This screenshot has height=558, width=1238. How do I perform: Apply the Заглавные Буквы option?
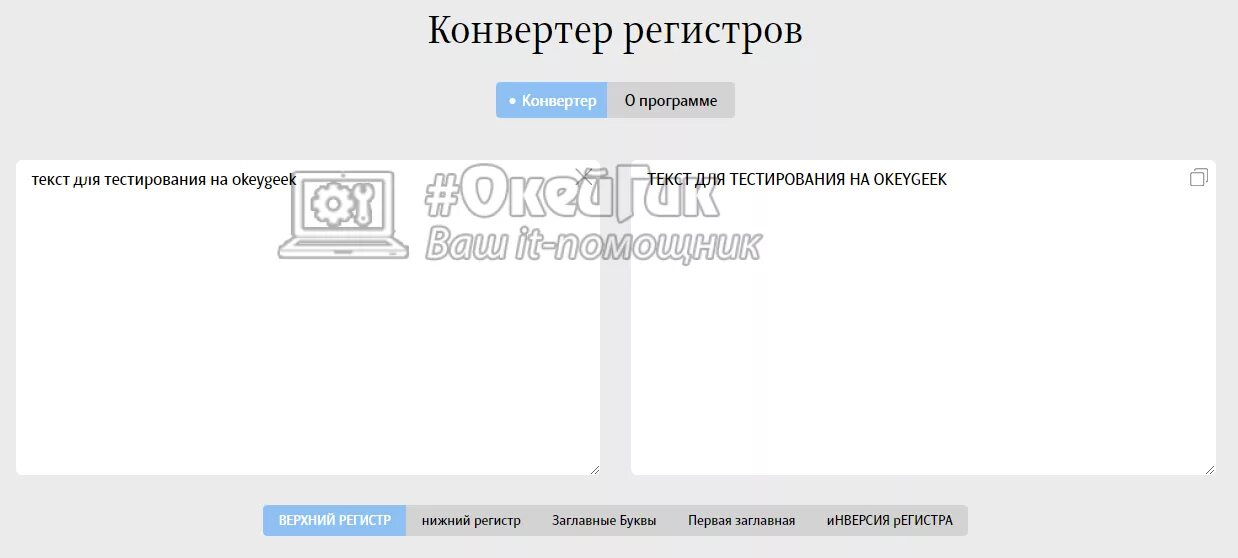click(x=604, y=520)
